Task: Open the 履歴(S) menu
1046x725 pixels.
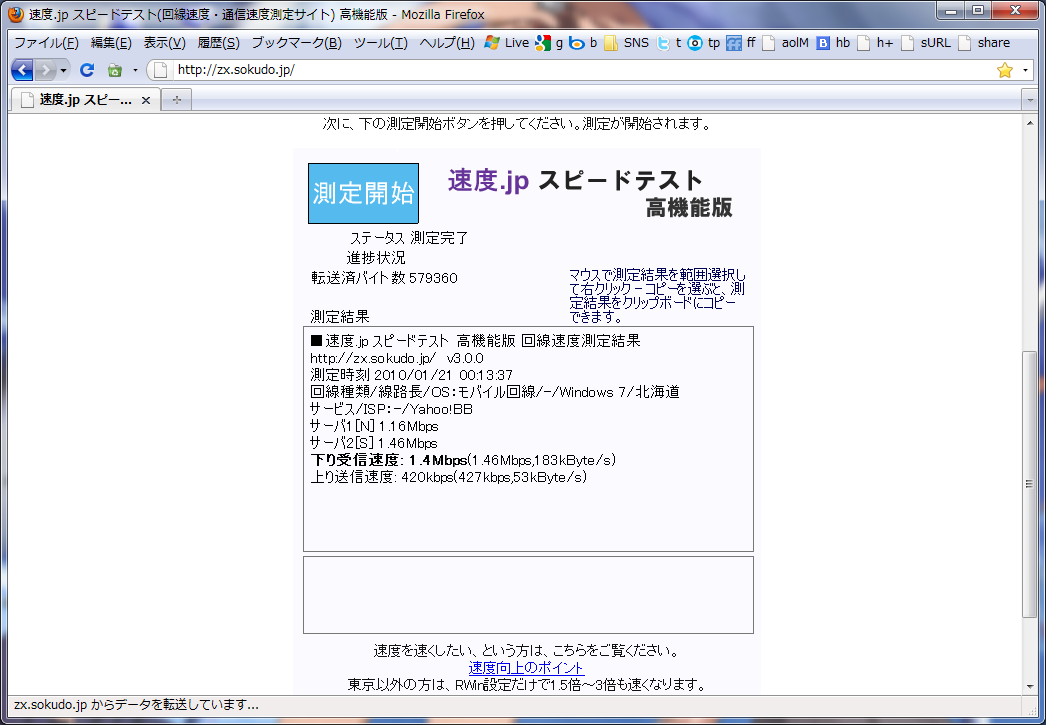Action: point(218,43)
